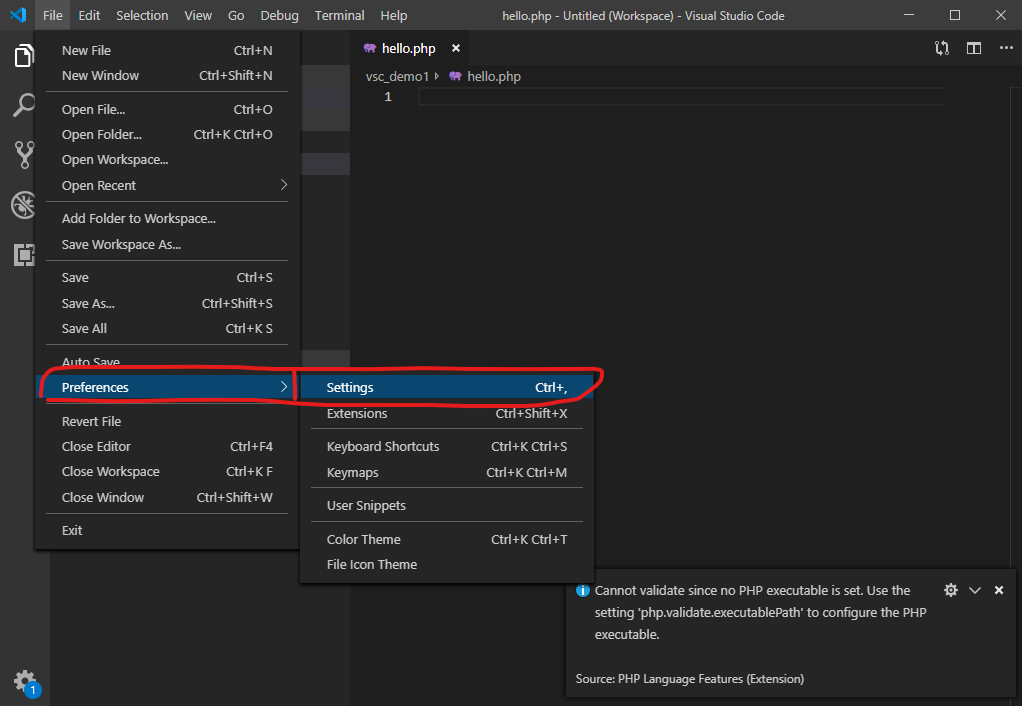
Task: Open the Selection menu
Action: click(142, 15)
